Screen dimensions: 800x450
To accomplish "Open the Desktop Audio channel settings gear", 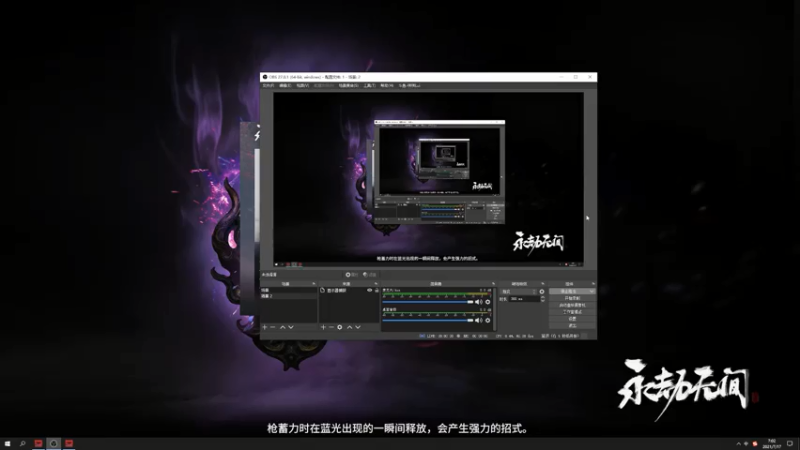I will coord(488,320).
